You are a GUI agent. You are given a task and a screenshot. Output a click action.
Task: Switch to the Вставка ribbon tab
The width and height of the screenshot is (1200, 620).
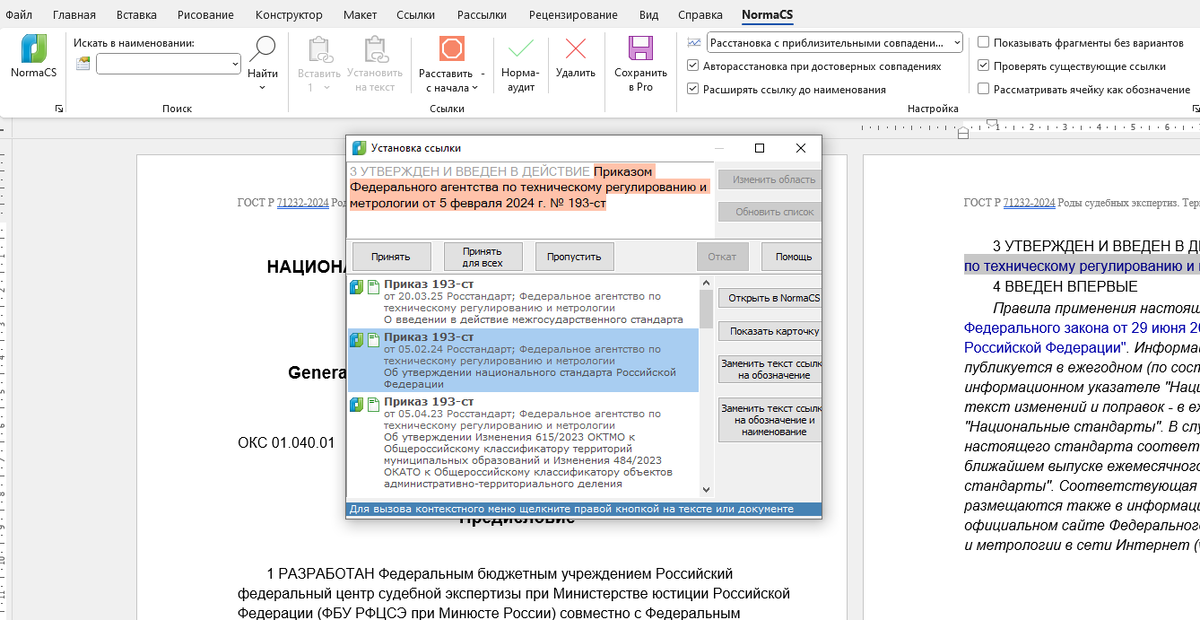136,15
